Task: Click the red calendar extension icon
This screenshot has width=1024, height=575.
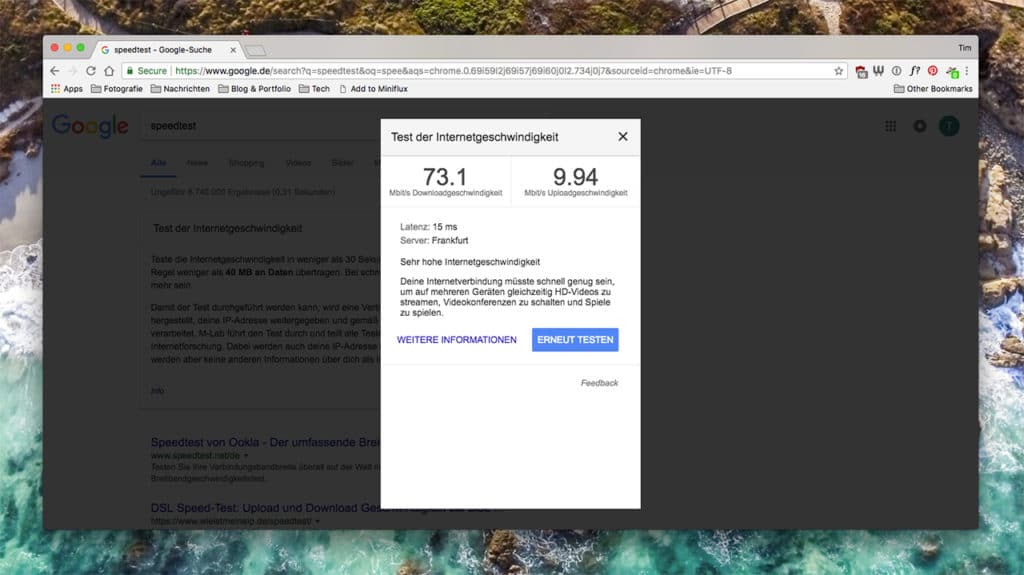Action: point(861,71)
